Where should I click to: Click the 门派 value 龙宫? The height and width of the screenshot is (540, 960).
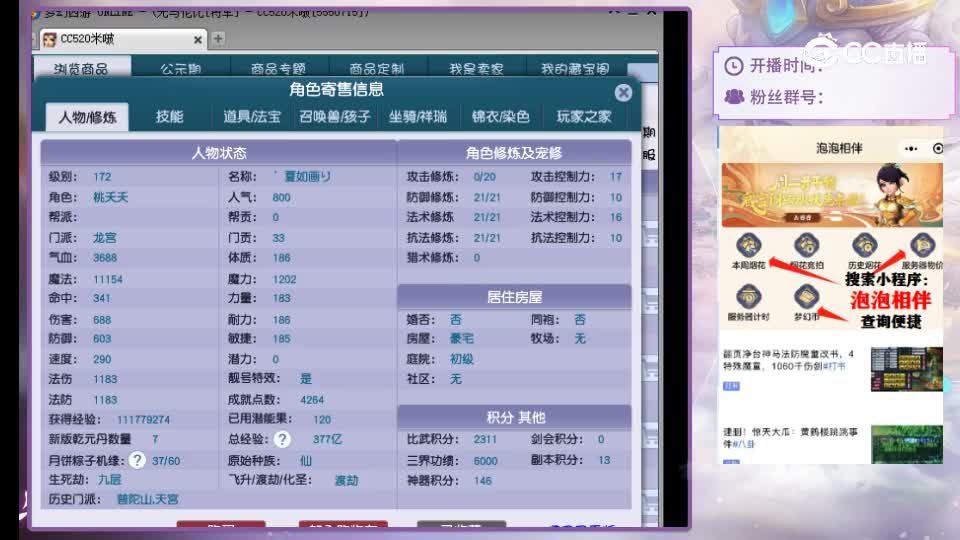(x=105, y=238)
